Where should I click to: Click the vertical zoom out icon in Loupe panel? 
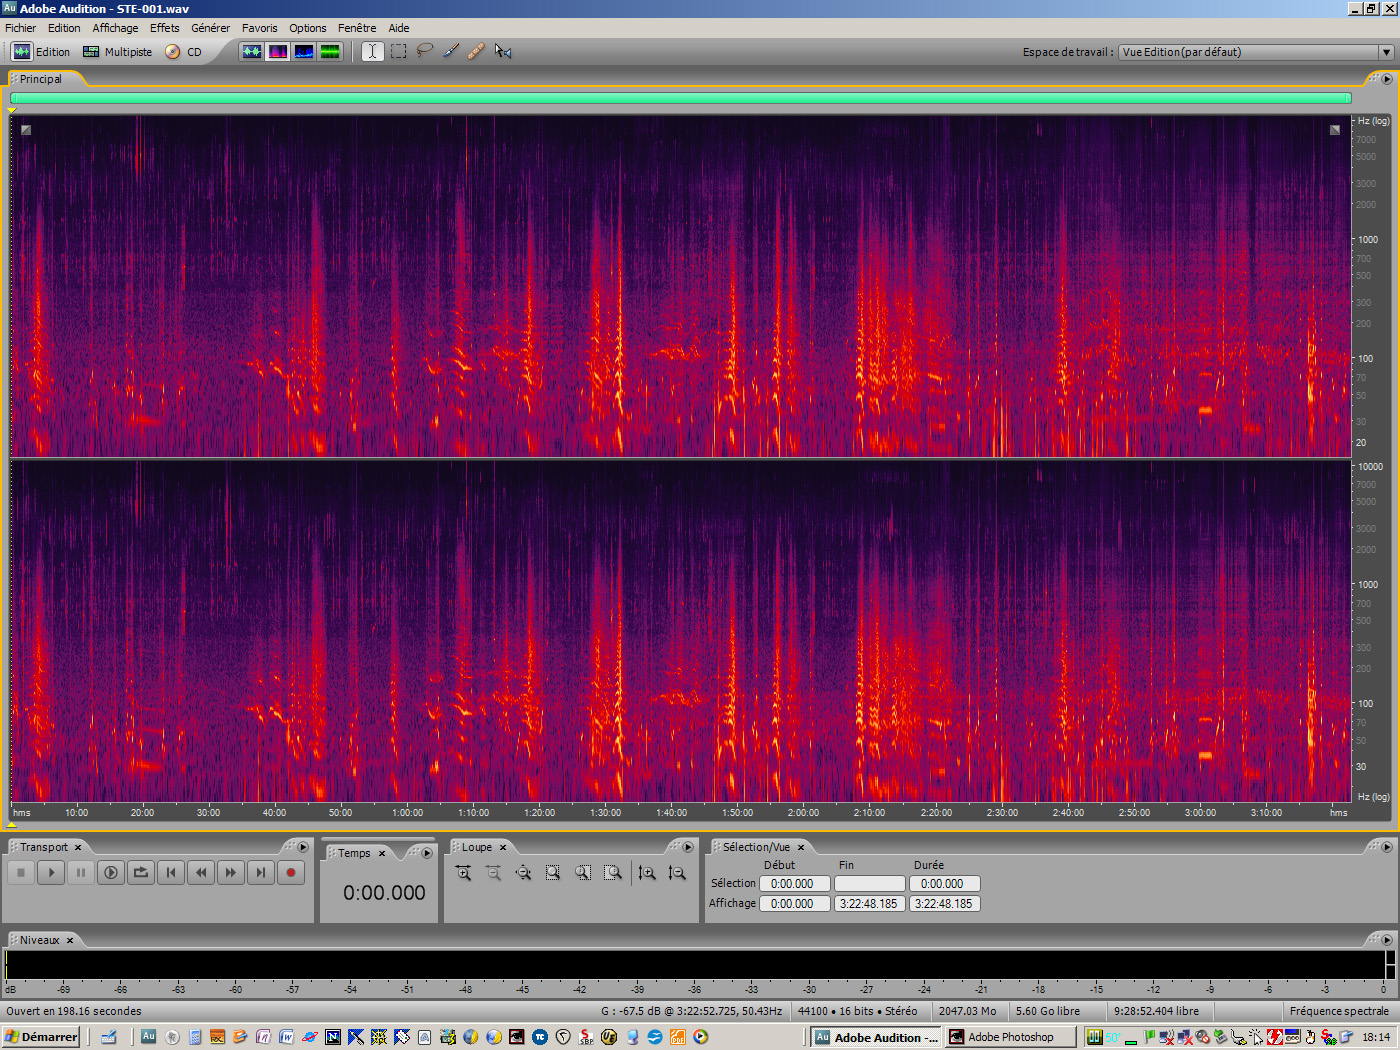(677, 872)
